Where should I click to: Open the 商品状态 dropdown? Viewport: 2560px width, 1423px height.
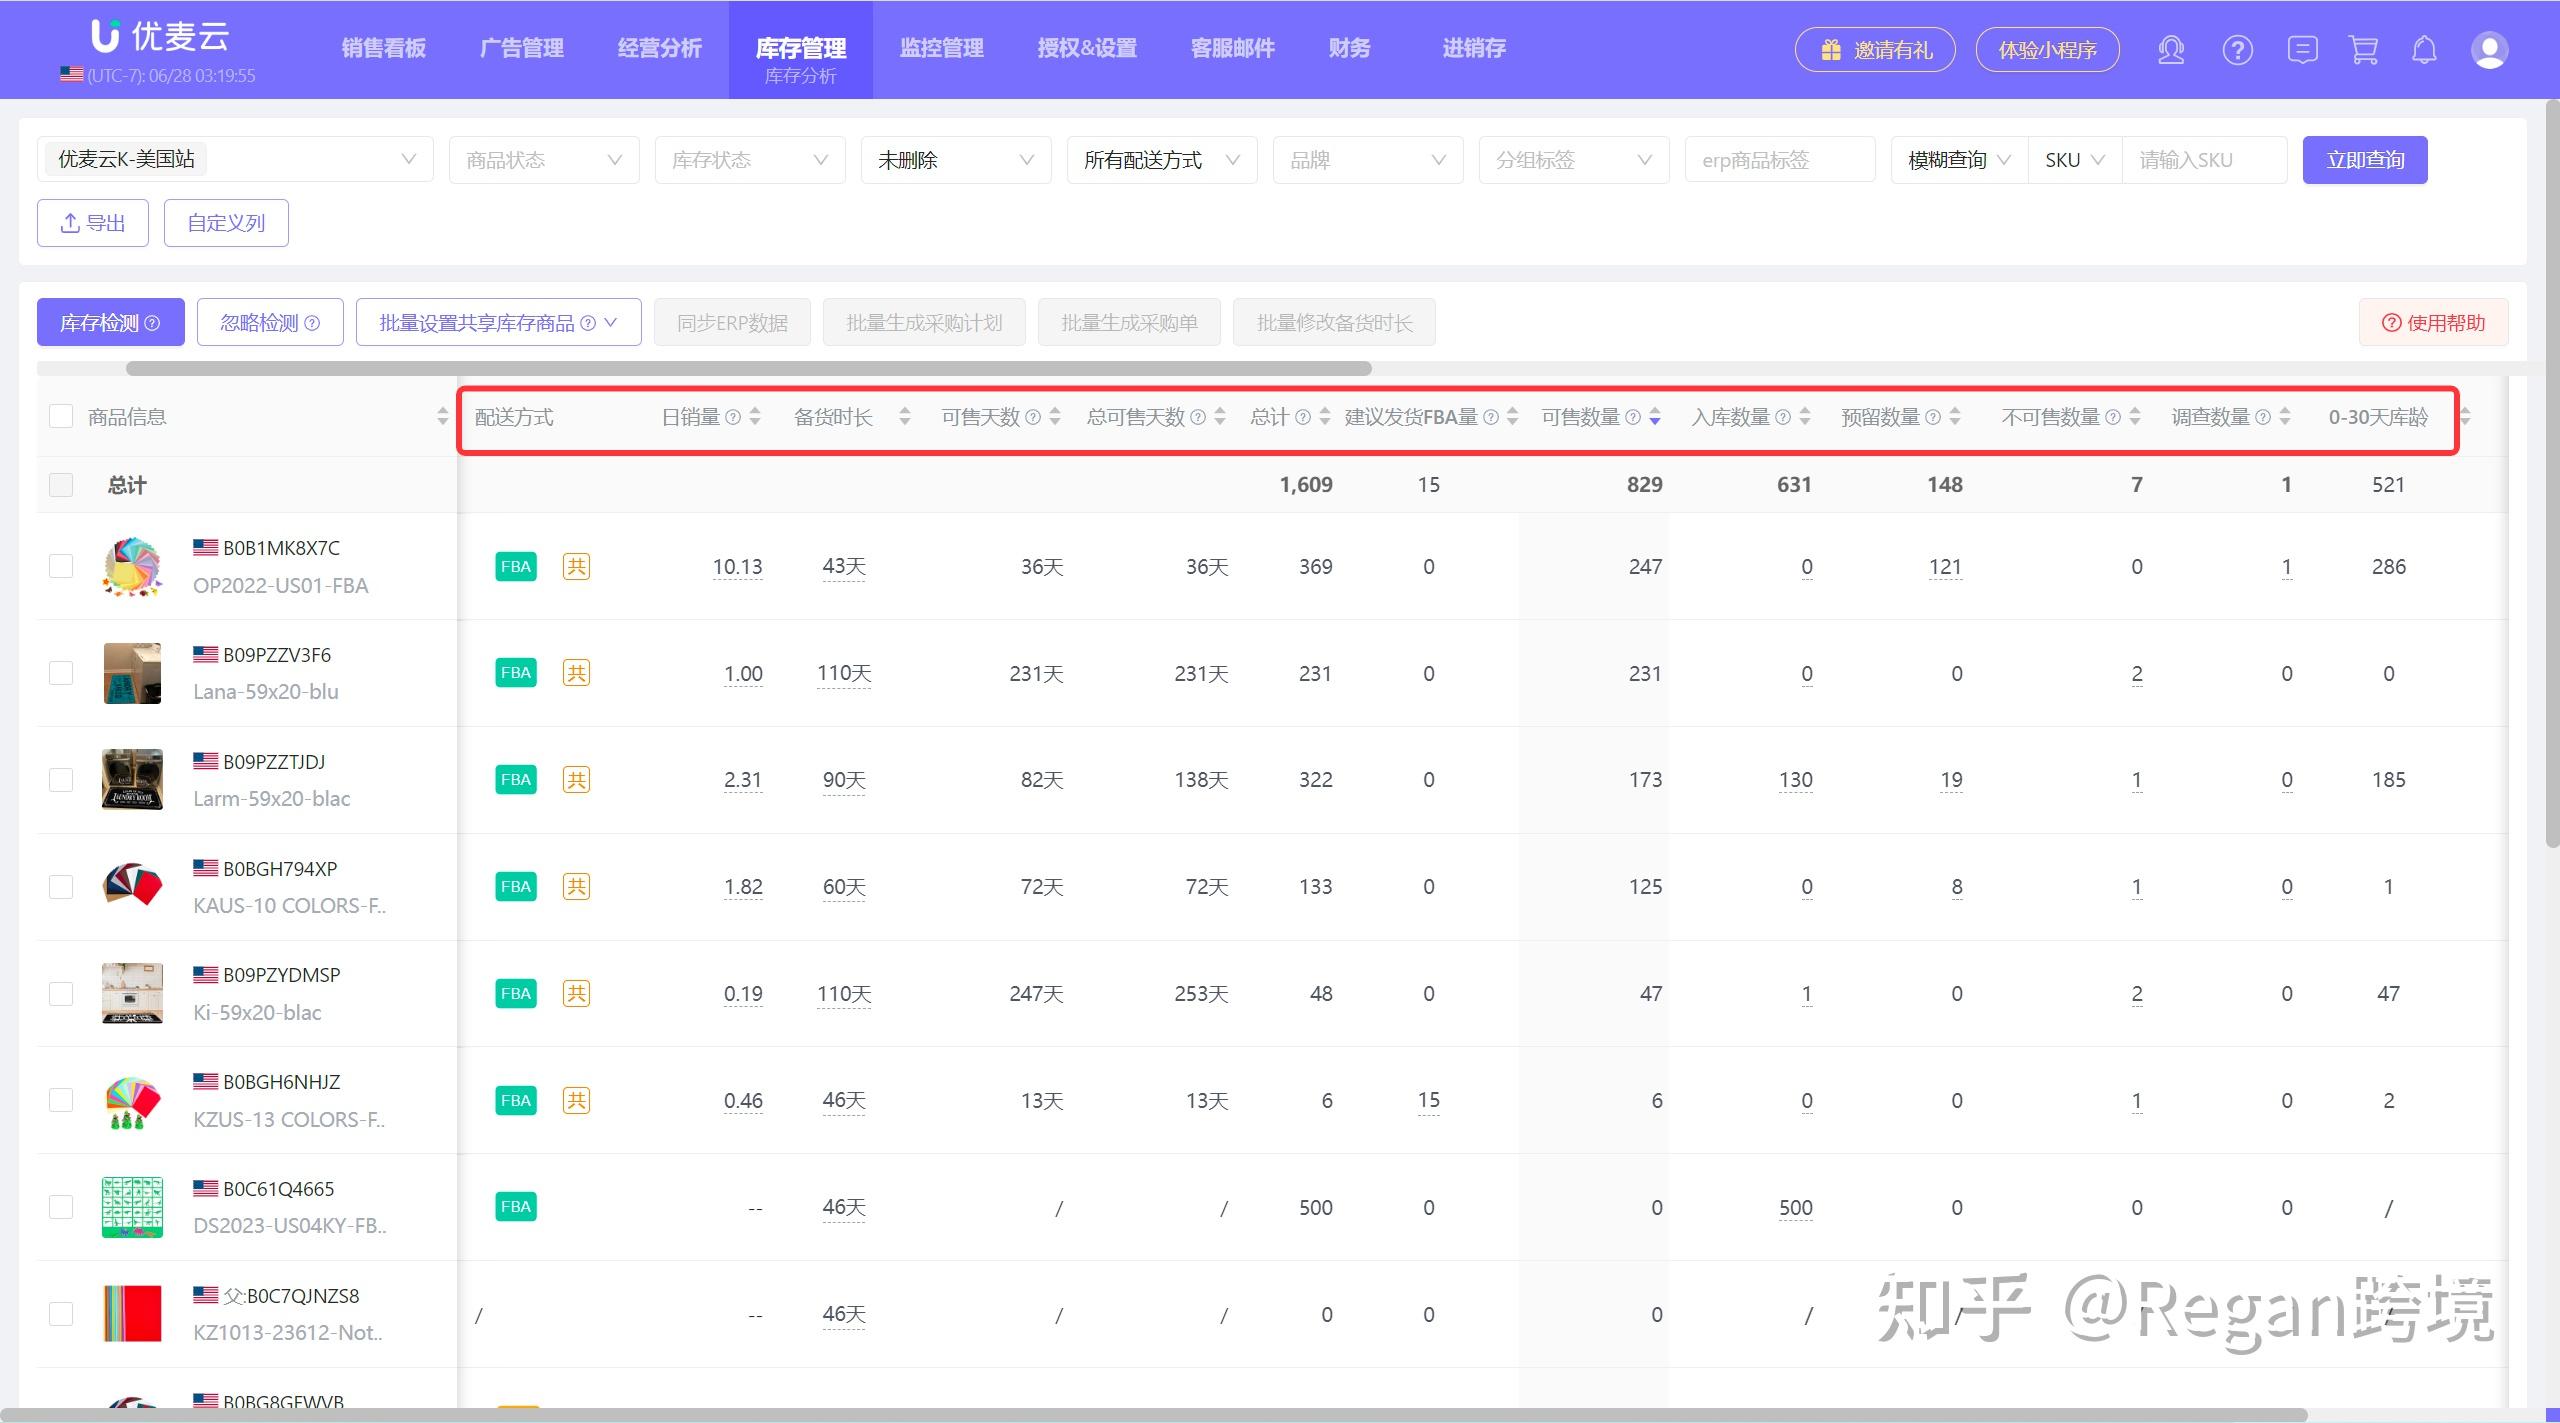[x=544, y=160]
